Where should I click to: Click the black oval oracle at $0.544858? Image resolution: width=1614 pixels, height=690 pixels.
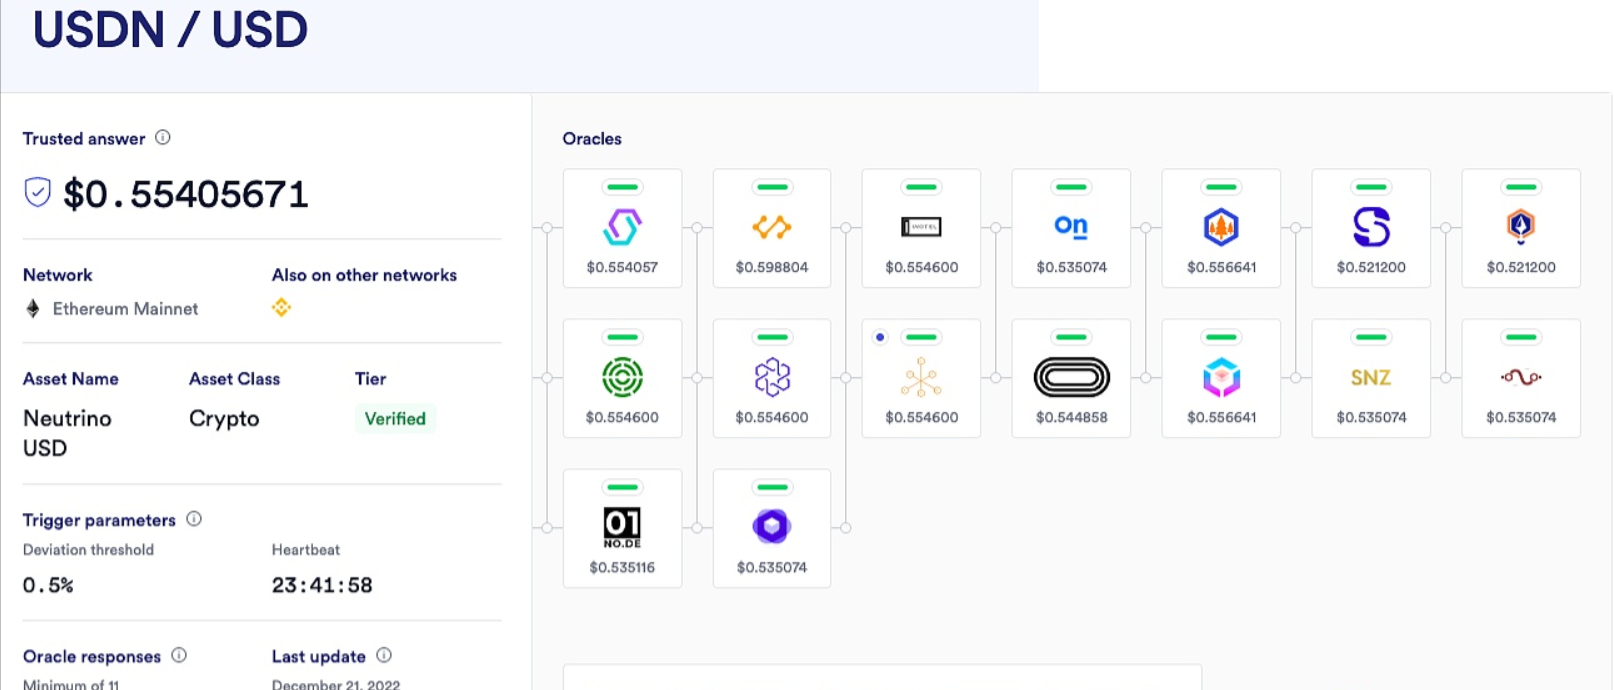point(1071,378)
